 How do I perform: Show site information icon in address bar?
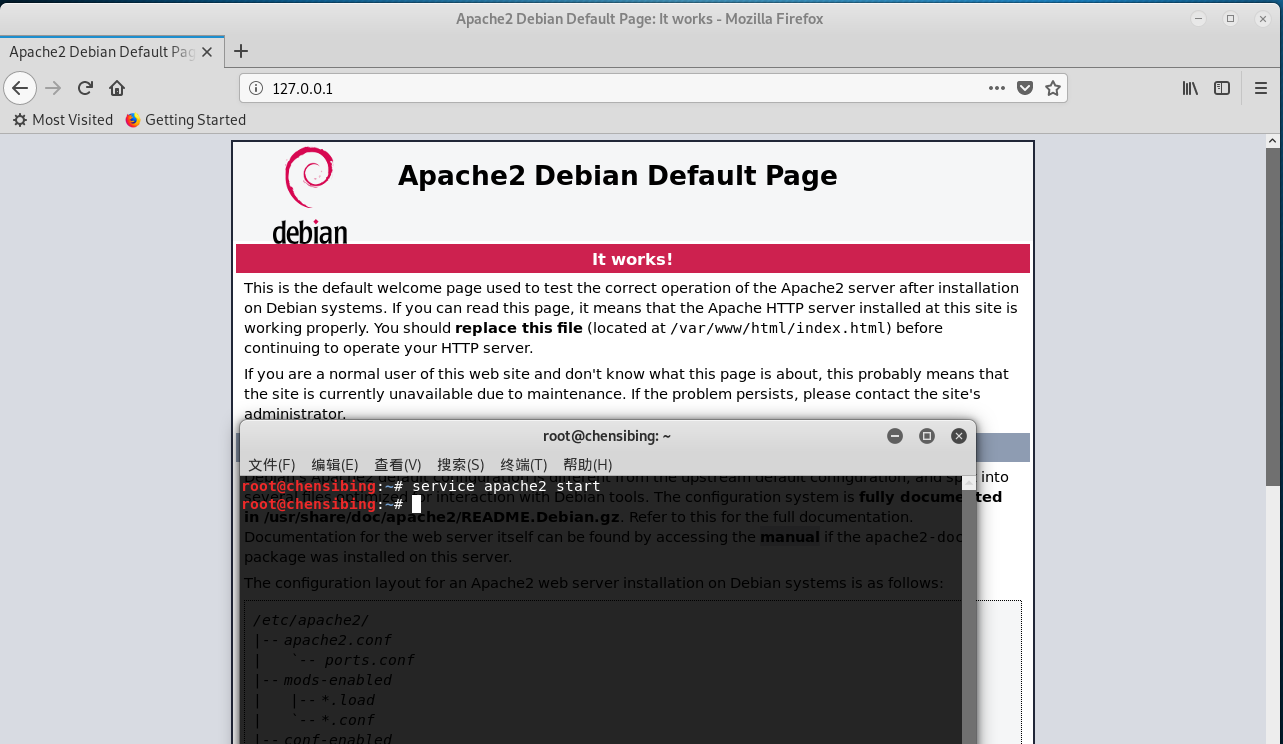coord(255,88)
